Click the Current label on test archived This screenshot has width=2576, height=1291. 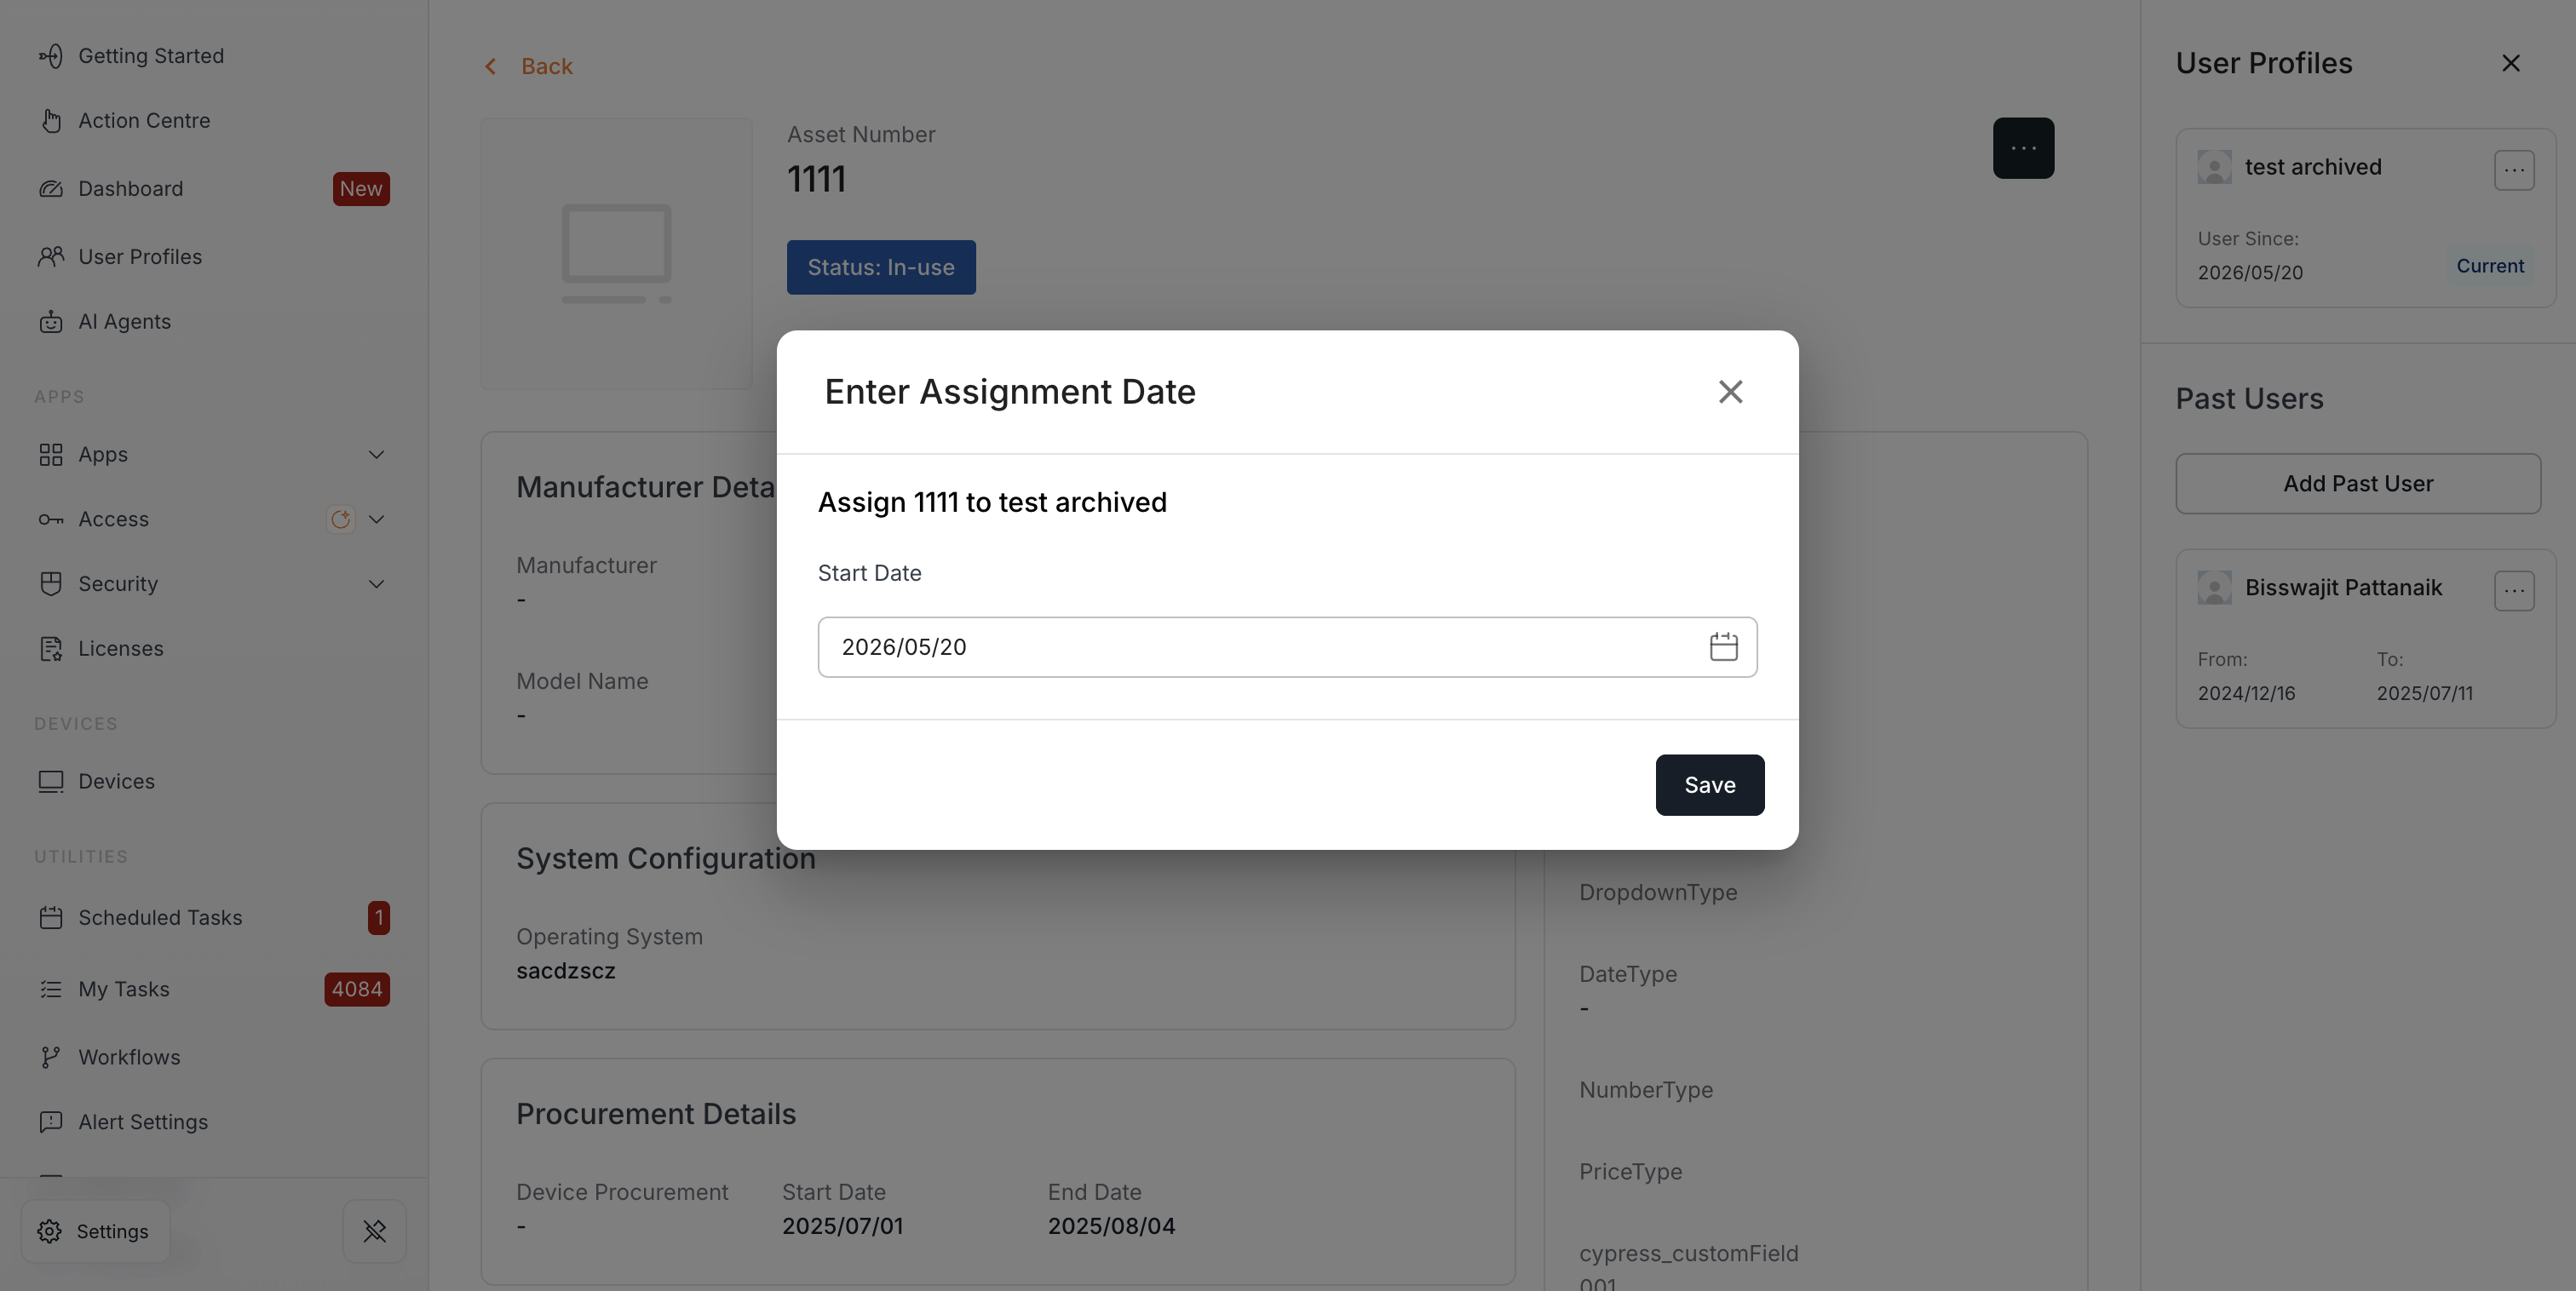point(2490,266)
